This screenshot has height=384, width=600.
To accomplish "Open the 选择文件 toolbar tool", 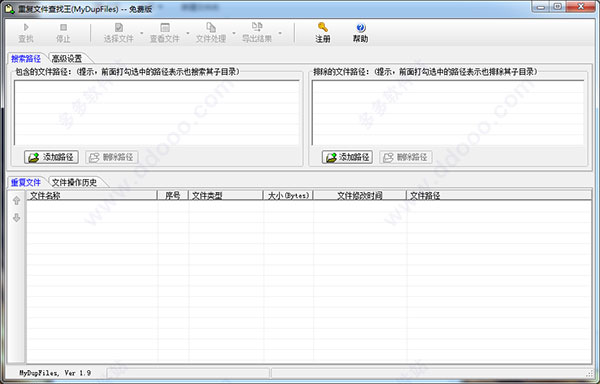I will tap(119, 33).
